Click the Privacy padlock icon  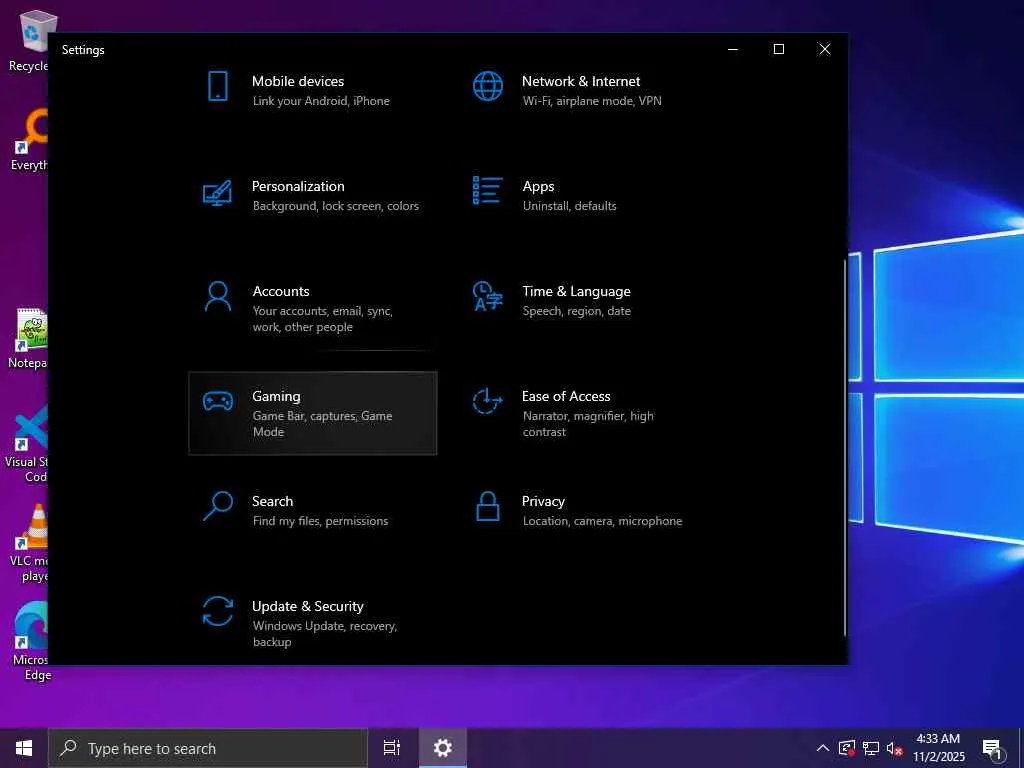[x=487, y=507]
